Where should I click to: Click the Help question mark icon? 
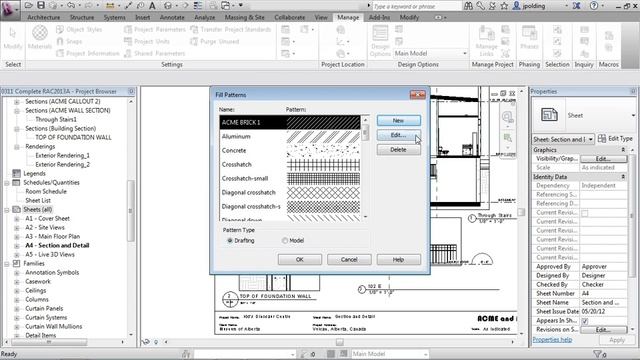point(594,6)
